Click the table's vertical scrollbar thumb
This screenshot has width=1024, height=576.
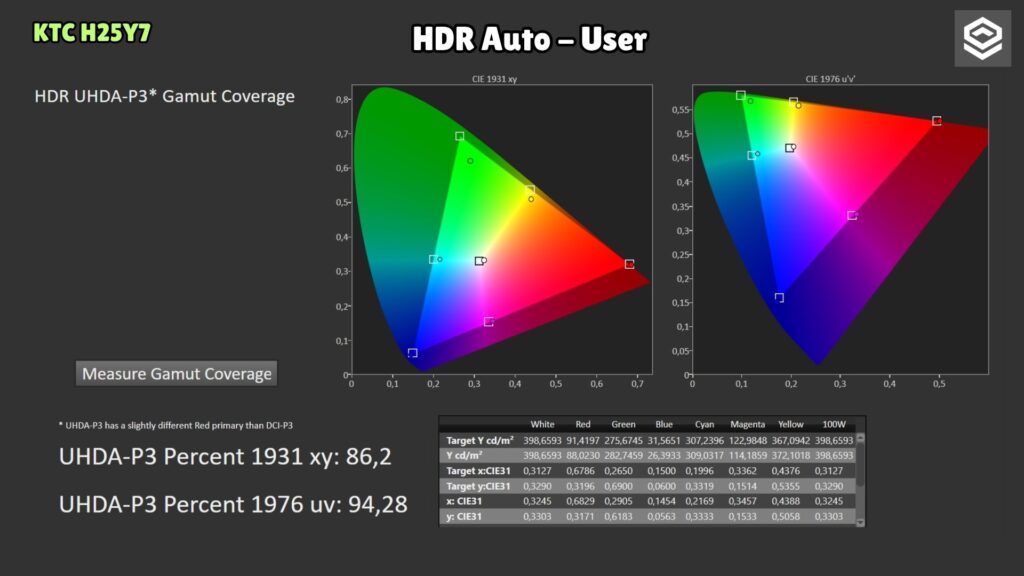(860, 465)
